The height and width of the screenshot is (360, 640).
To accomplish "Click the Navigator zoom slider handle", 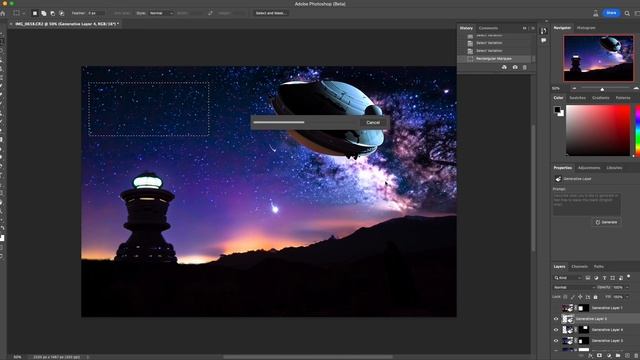I will pos(602,89).
